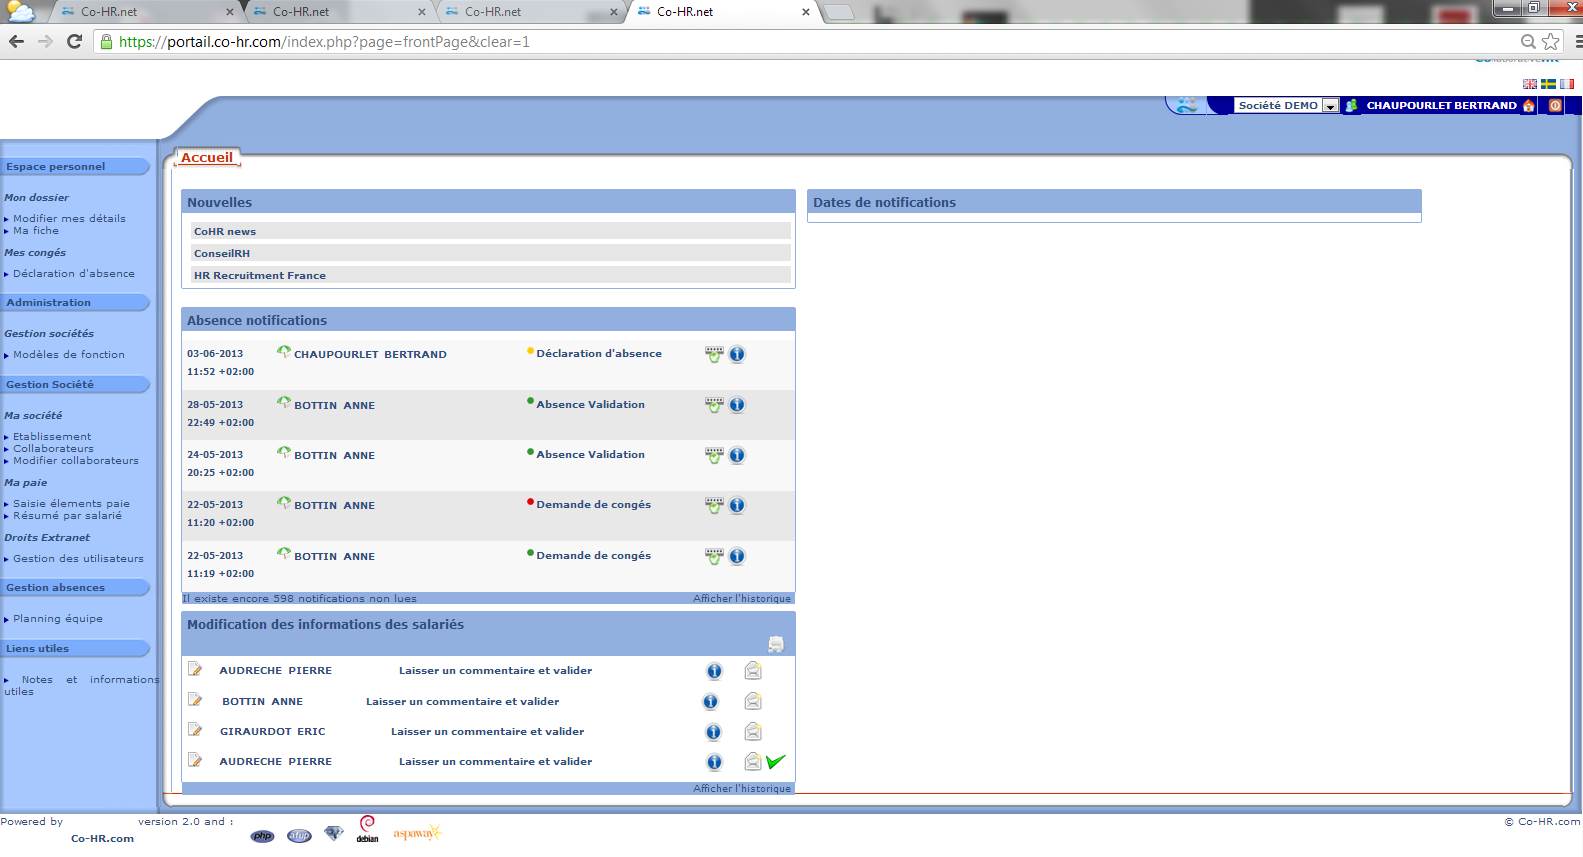Click the green checkmark on last AUDRECHE PIERRE row
This screenshot has height=857, width=1583.
(x=775, y=762)
